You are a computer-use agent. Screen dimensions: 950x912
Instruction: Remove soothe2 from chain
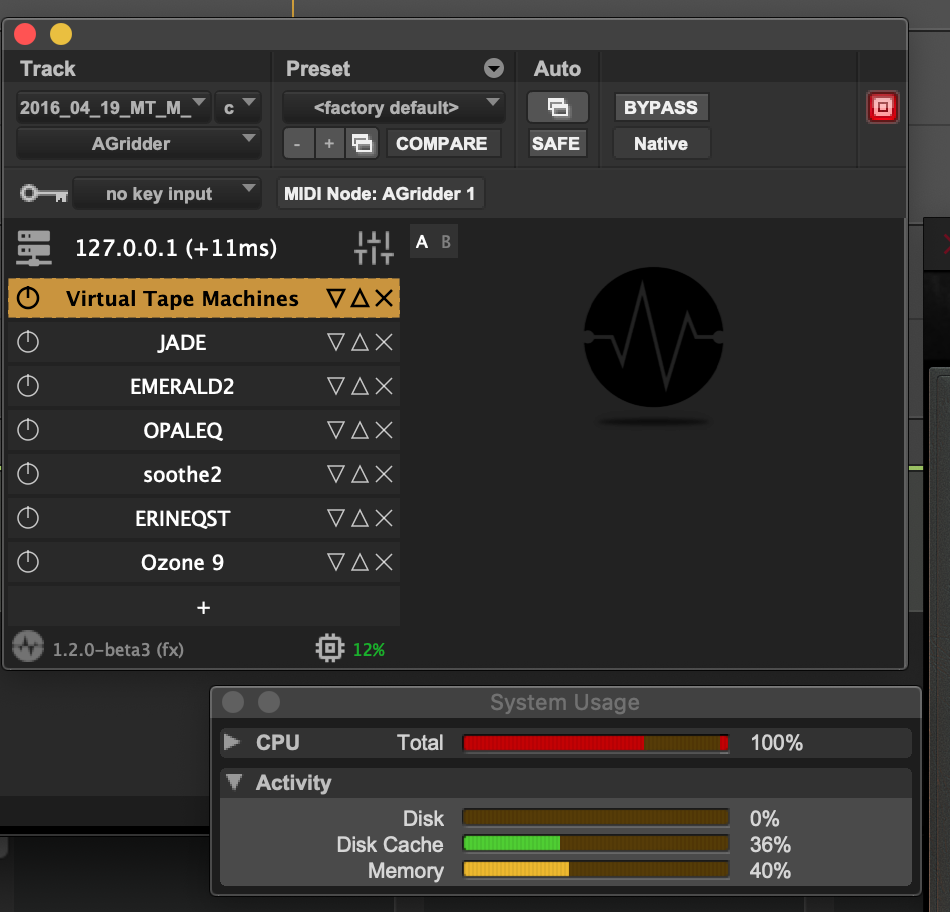tap(384, 474)
